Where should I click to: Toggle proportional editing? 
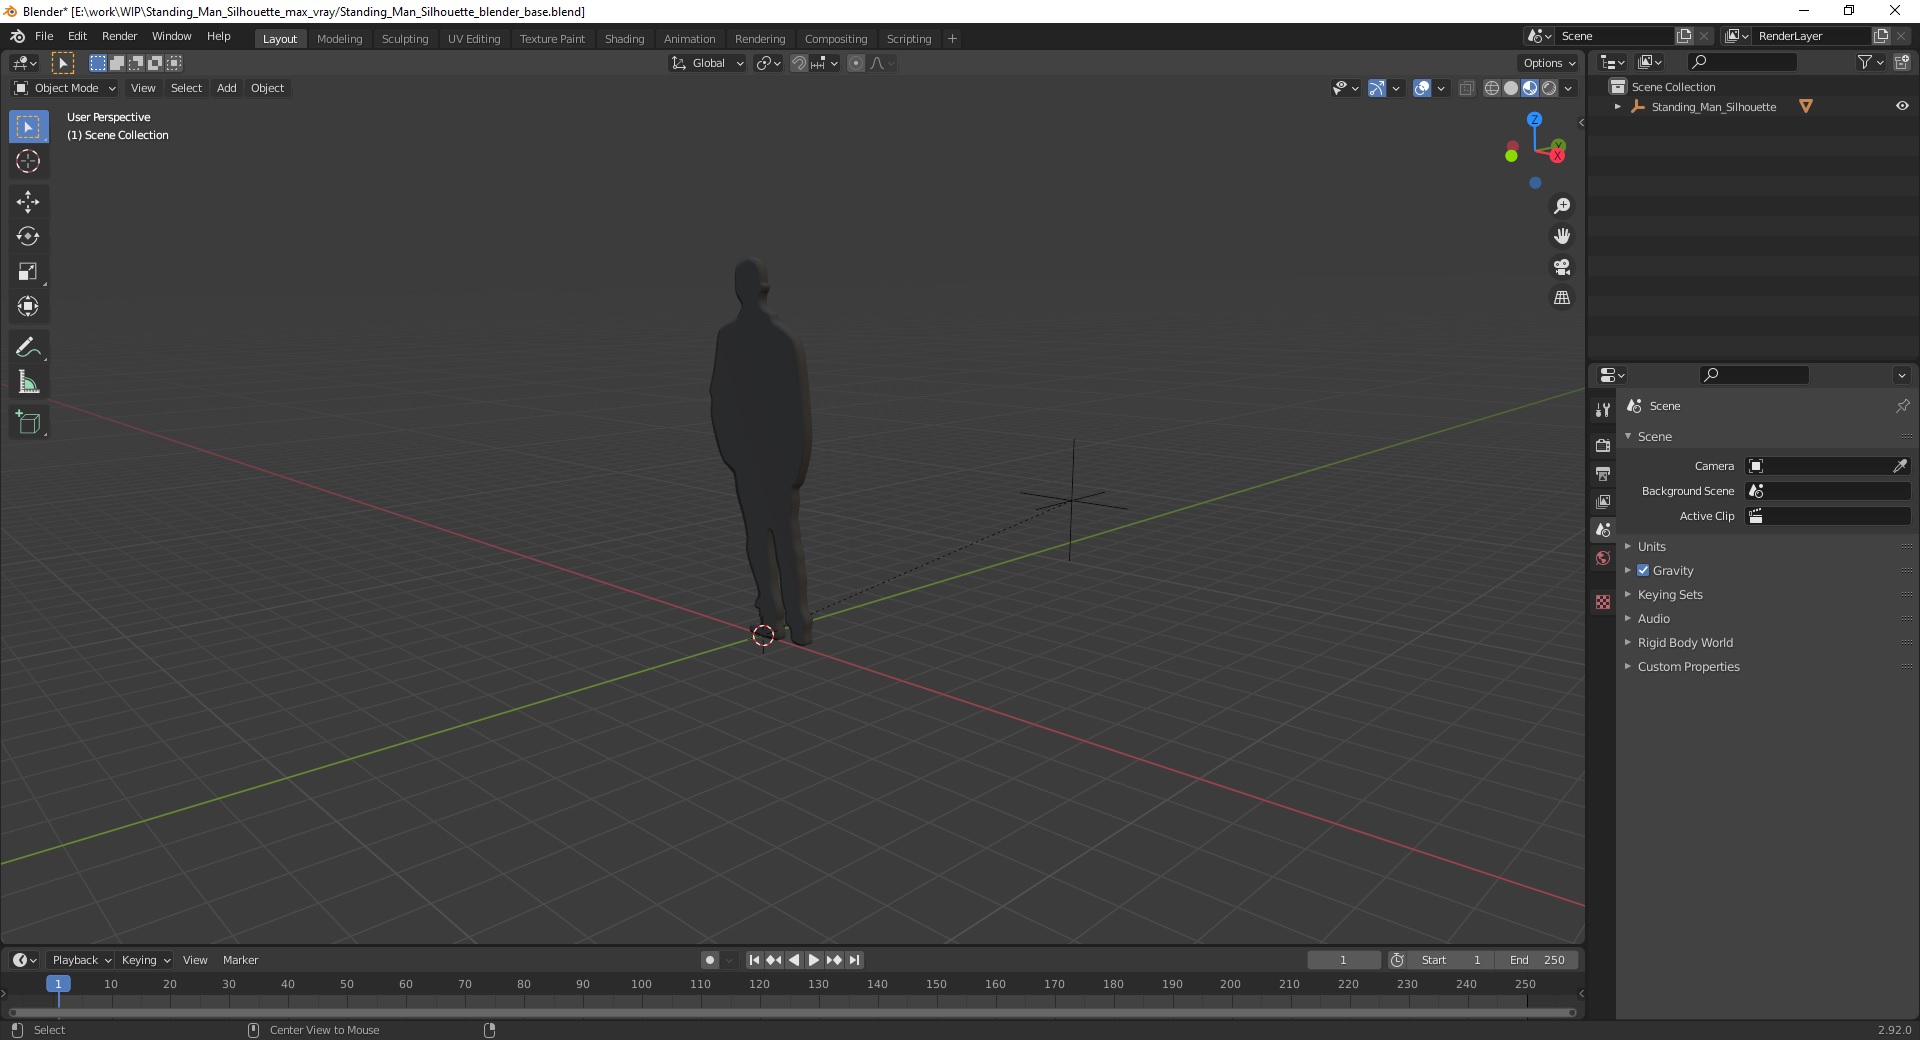click(x=856, y=63)
